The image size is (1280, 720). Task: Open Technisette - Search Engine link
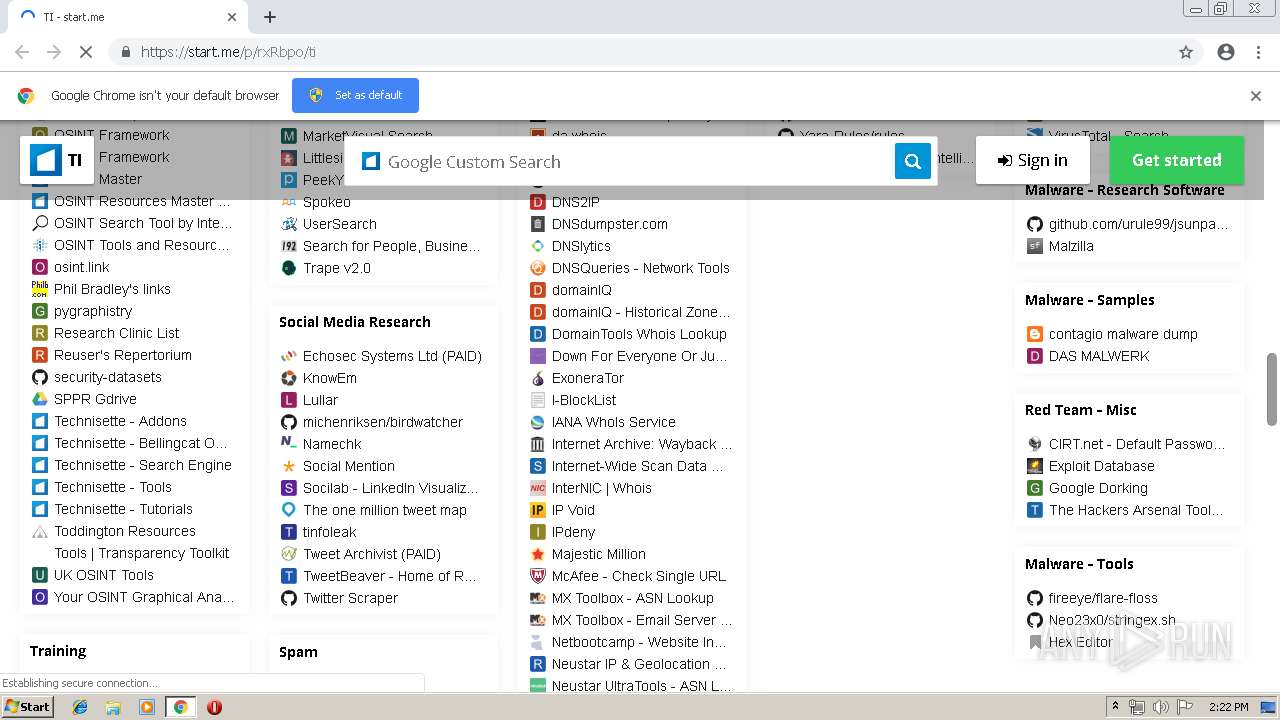143,465
